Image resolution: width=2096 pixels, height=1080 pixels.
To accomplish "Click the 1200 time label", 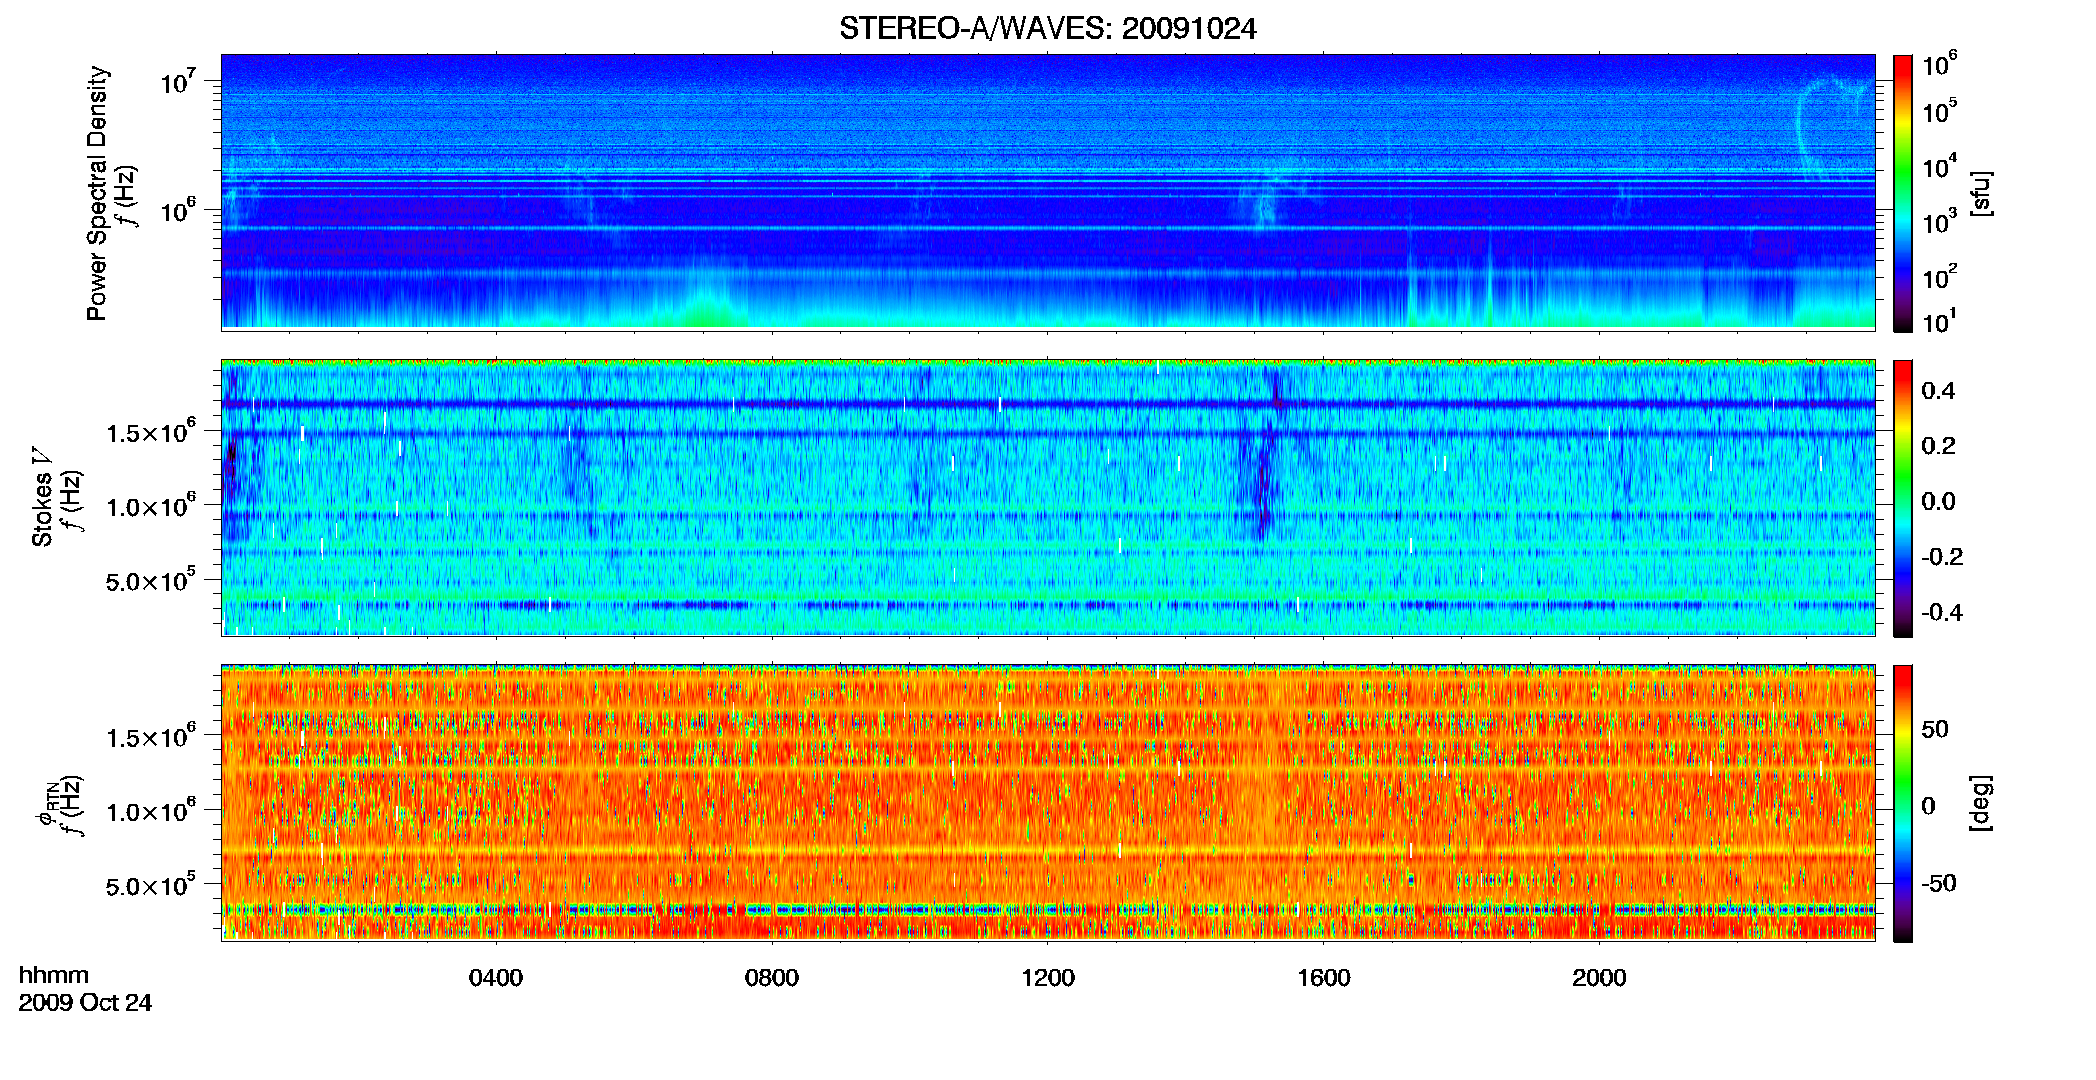I will point(1048,978).
